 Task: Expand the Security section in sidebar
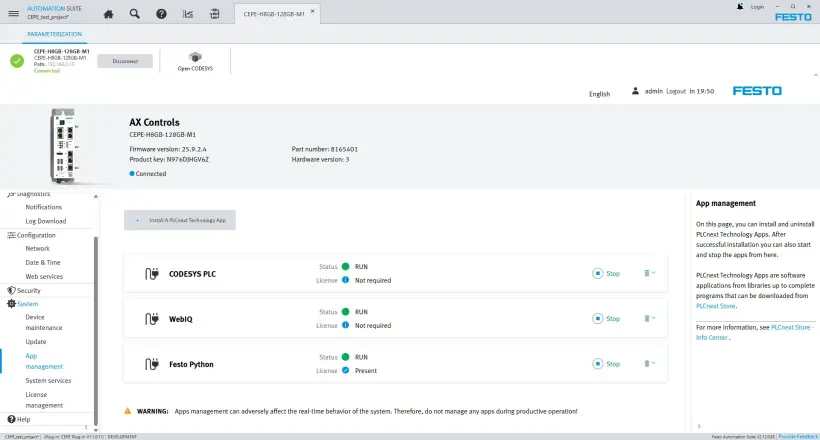11,290
